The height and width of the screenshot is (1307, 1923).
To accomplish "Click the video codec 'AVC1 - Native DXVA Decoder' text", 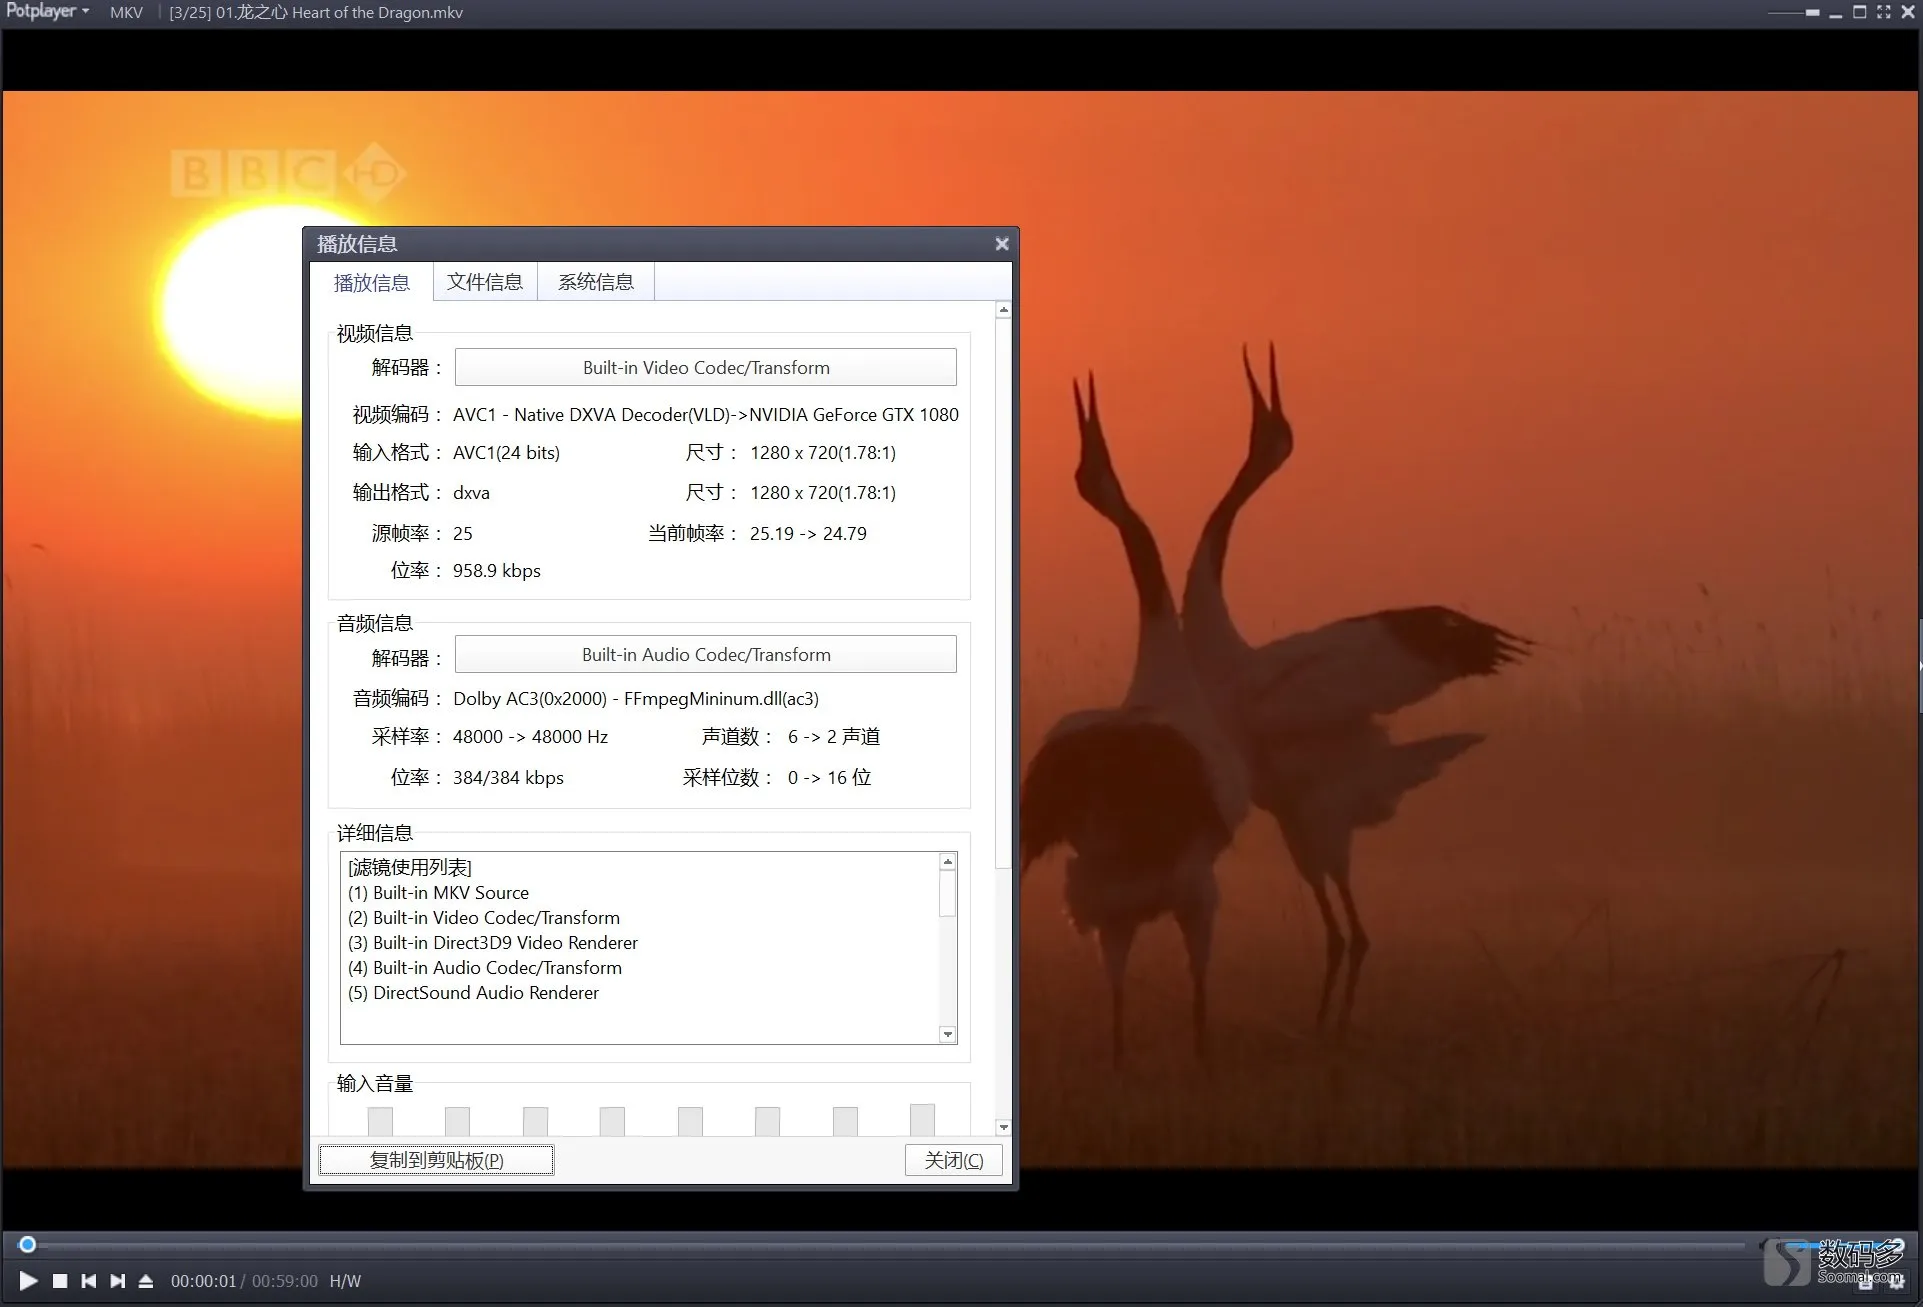I will [x=706, y=414].
